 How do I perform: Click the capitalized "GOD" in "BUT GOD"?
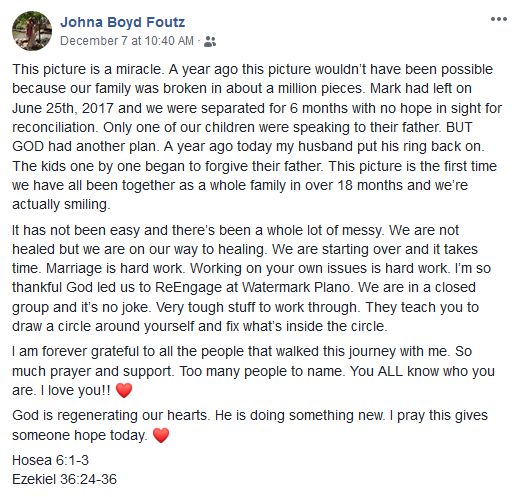click(x=28, y=147)
